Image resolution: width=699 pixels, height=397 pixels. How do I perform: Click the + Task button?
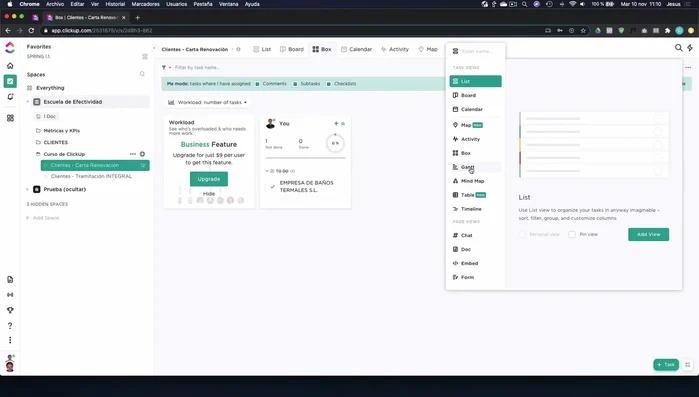click(x=666, y=364)
